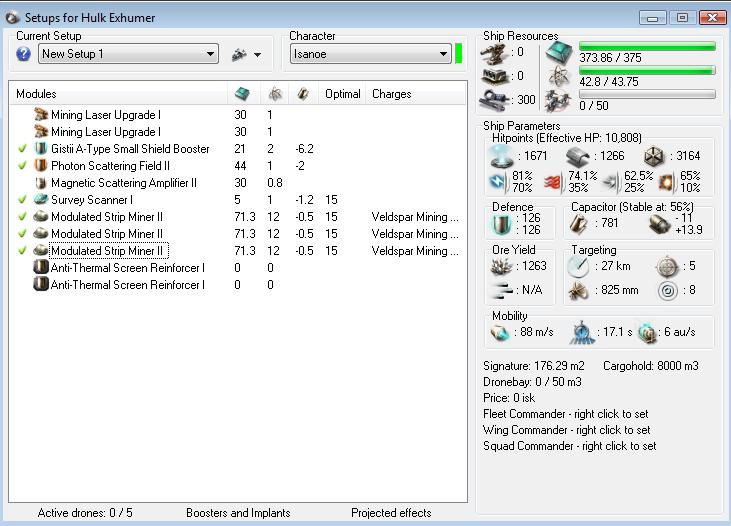Screen dimensions: 731x526
Task: Click the targeting range icon showing 27 km
Action: point(578,266)
